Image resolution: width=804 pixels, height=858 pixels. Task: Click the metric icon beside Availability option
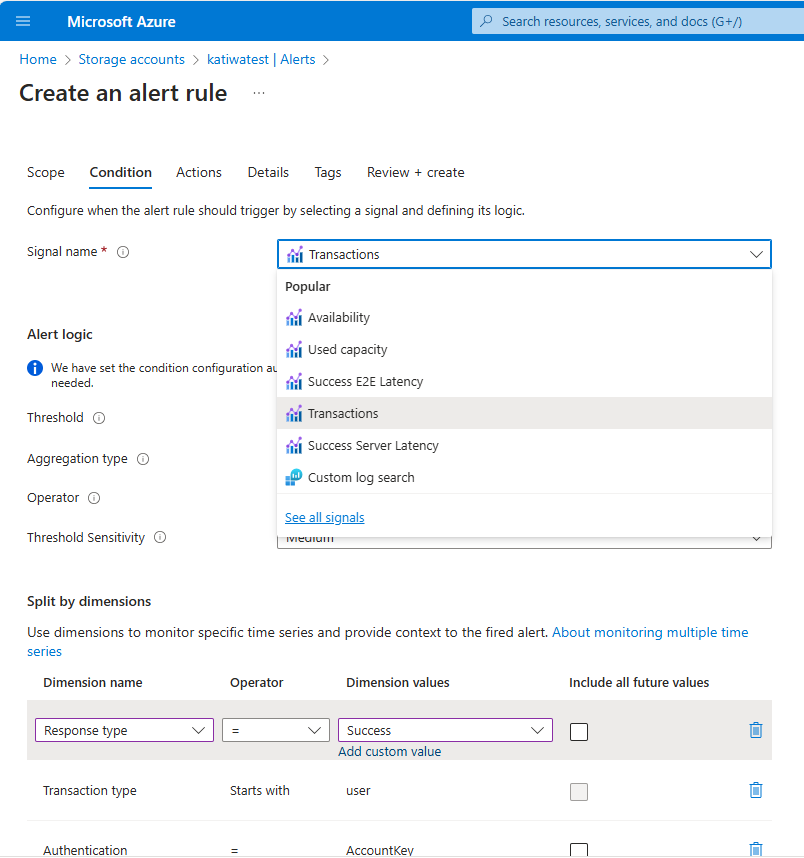click(294, 317)
